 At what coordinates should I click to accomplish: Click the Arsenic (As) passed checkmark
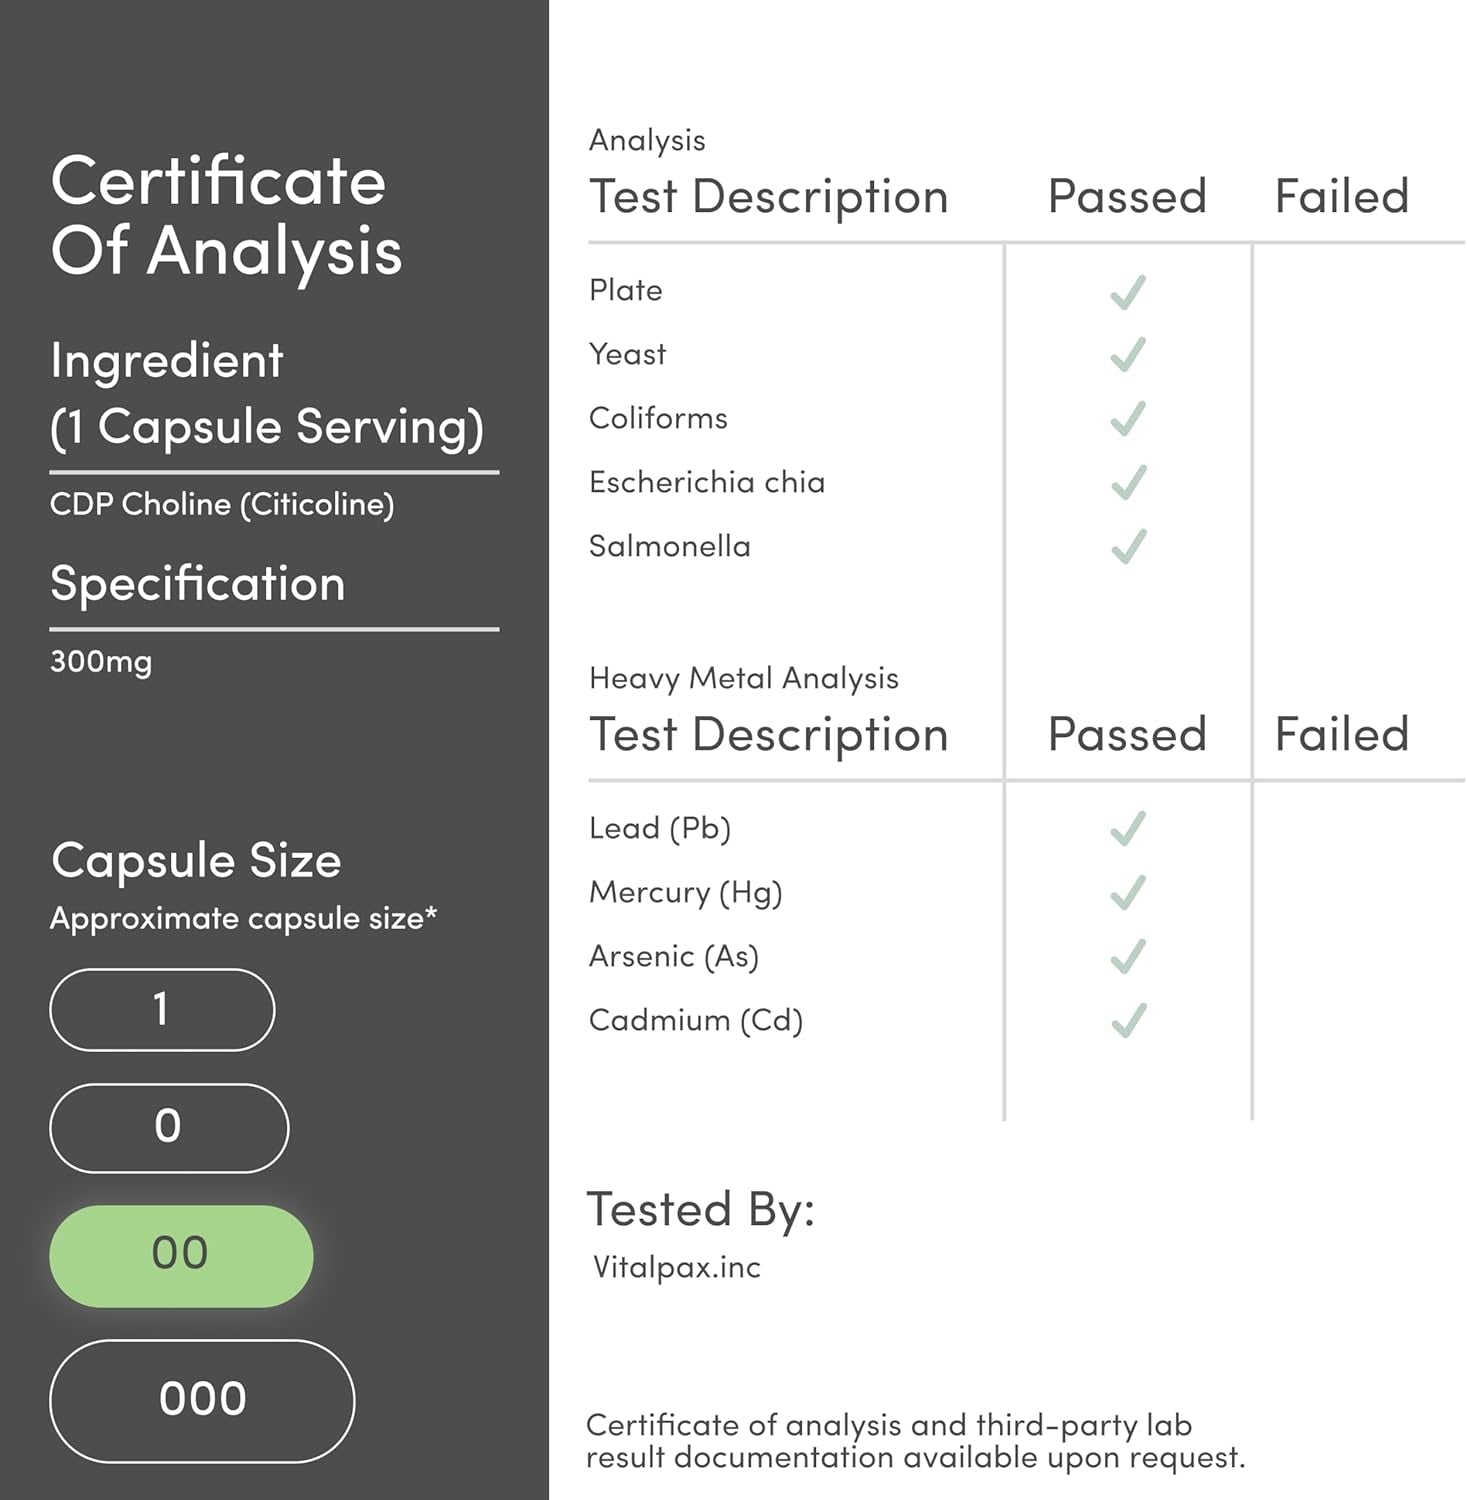point(1128,957)
